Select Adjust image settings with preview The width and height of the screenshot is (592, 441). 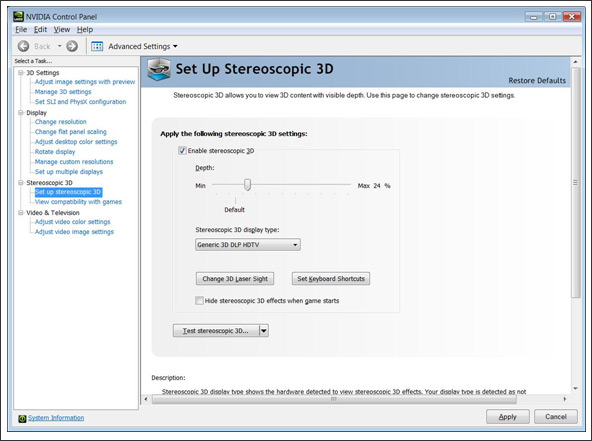(x=85, y=82)
